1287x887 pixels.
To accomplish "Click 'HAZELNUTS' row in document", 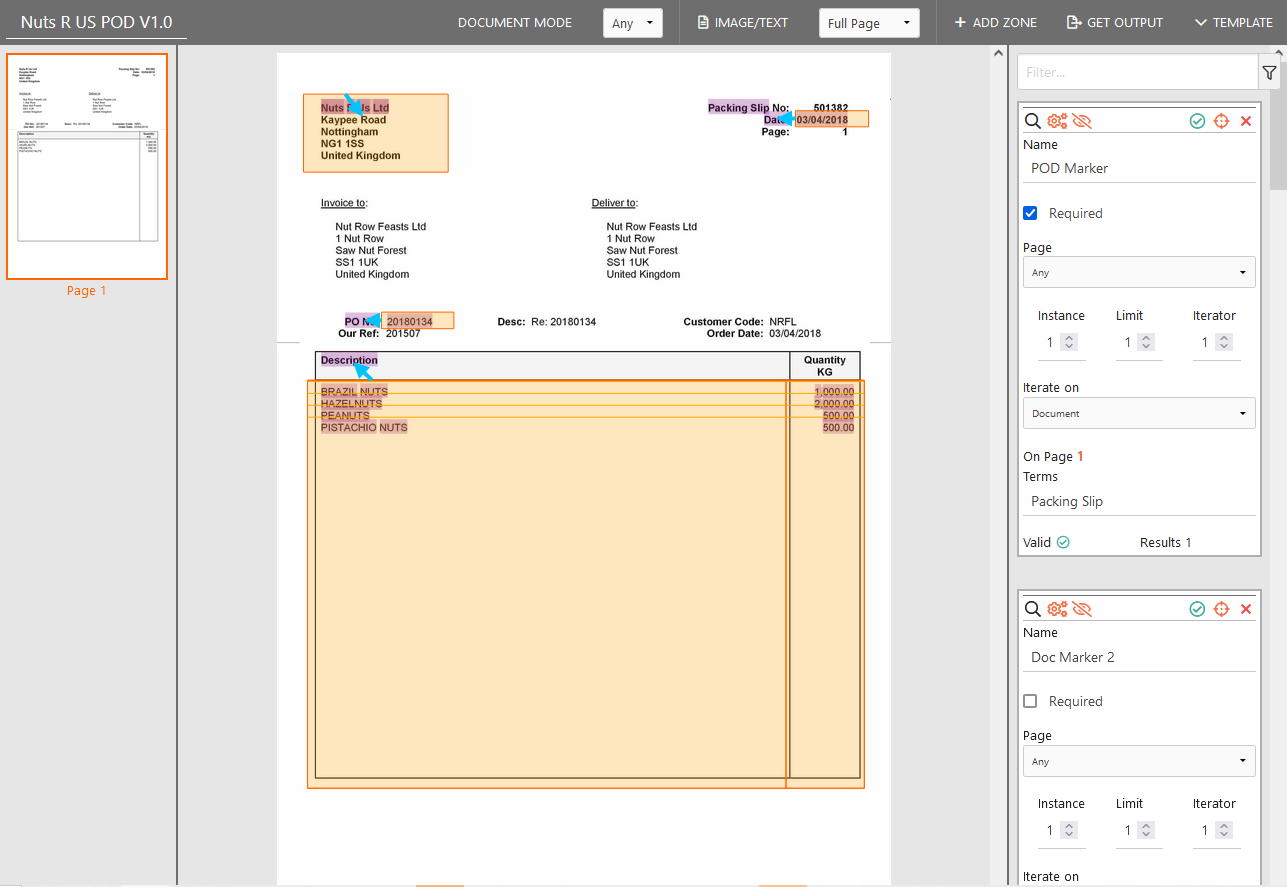I will (351, 404).
